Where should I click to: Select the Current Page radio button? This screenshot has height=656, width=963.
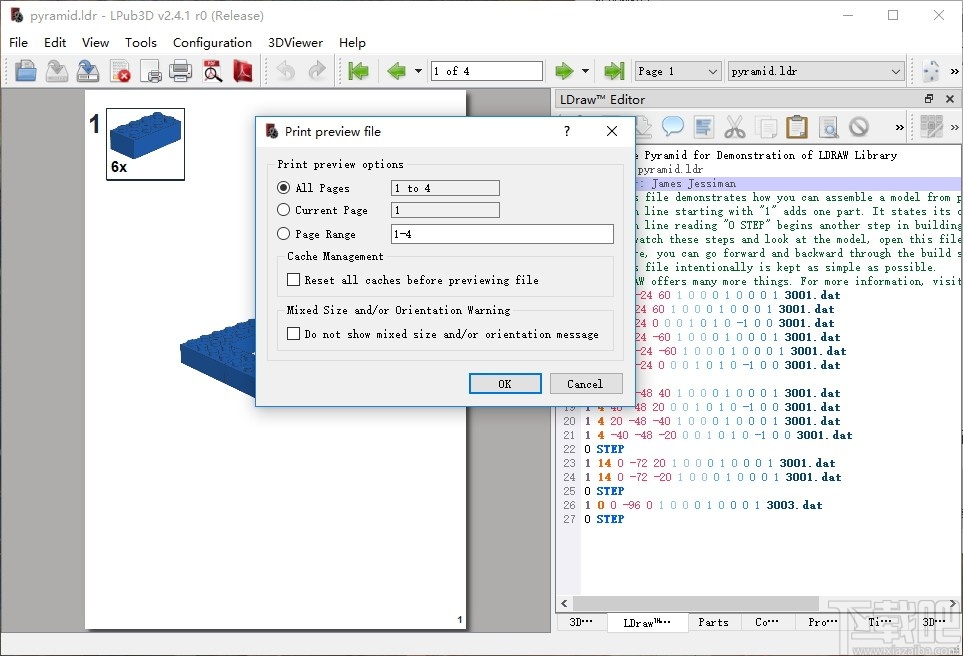[x=284, y=210]
